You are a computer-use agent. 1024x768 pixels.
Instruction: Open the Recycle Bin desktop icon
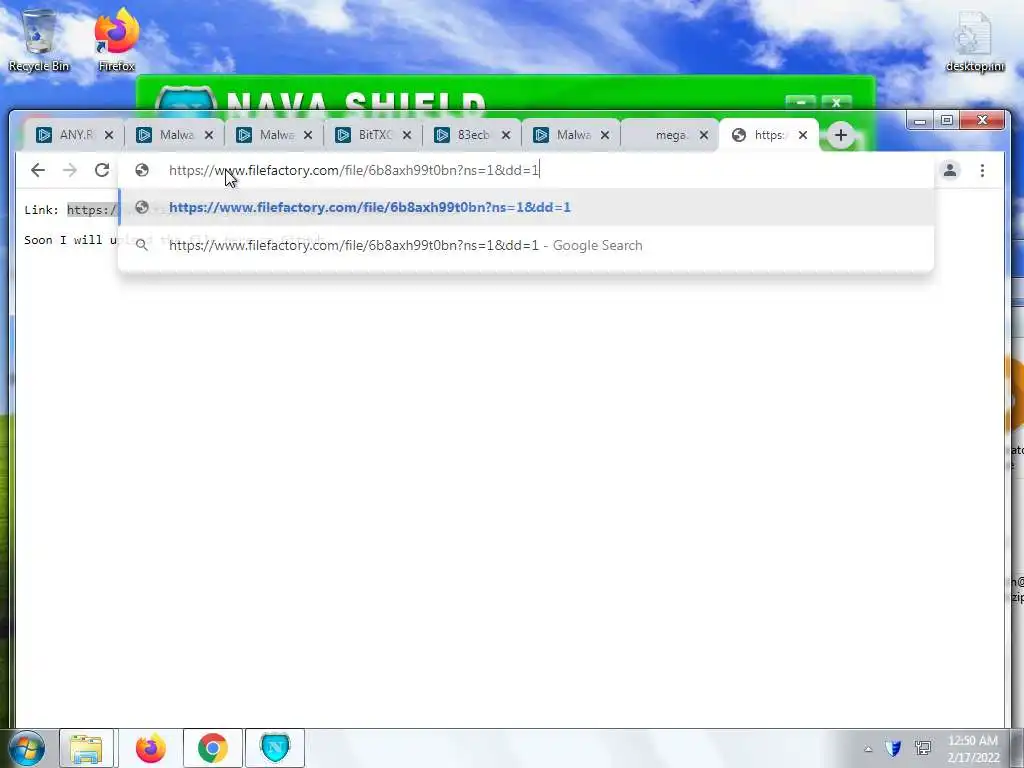tap(39, 41)
